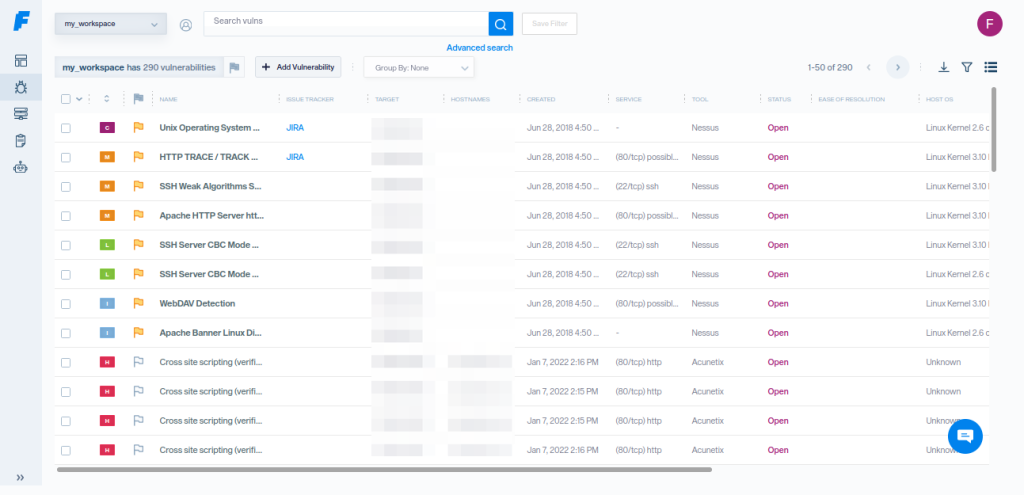Open the funnel filter icon
The width and height of the screenshot is (1024, 495).
point(967,67)
